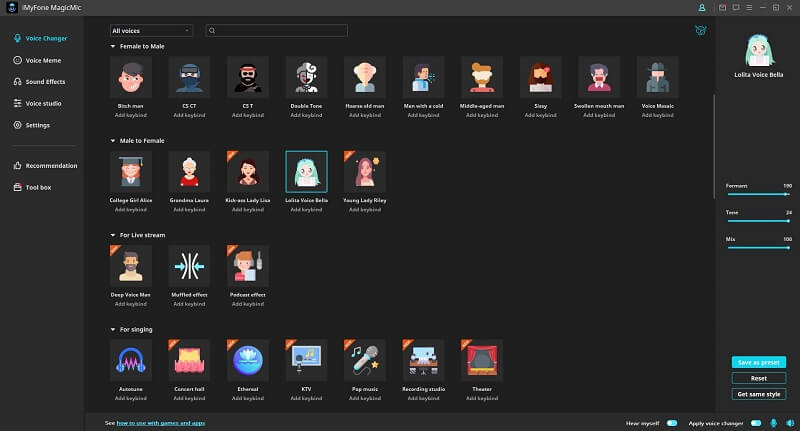Click the headset icon beside search bar
Image resolution: width=800 pixels, height=431 pixels.
701,31
